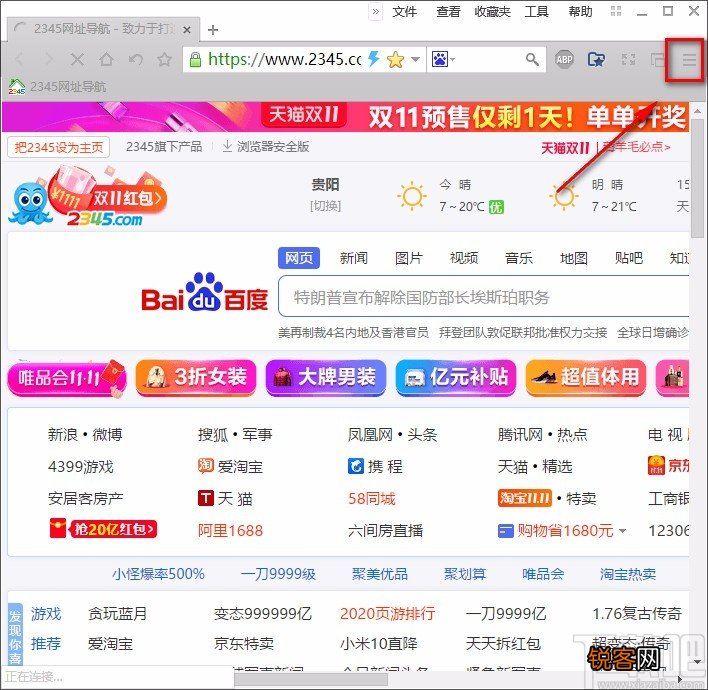Viewport: 708px width, 690px height.
Task: Open the 文件 menu
Action: click(x=405, y=11)
